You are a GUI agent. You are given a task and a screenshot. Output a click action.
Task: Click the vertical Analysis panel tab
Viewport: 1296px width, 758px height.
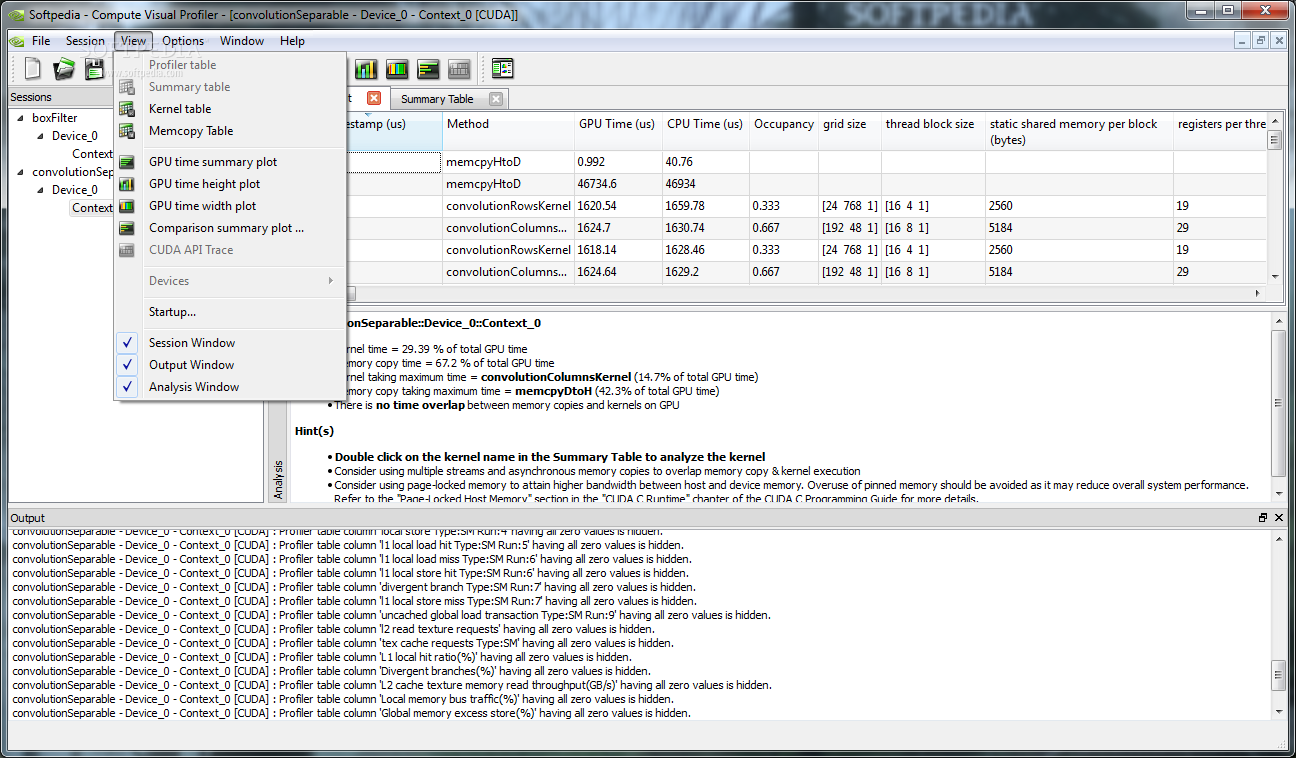point(279,480)
